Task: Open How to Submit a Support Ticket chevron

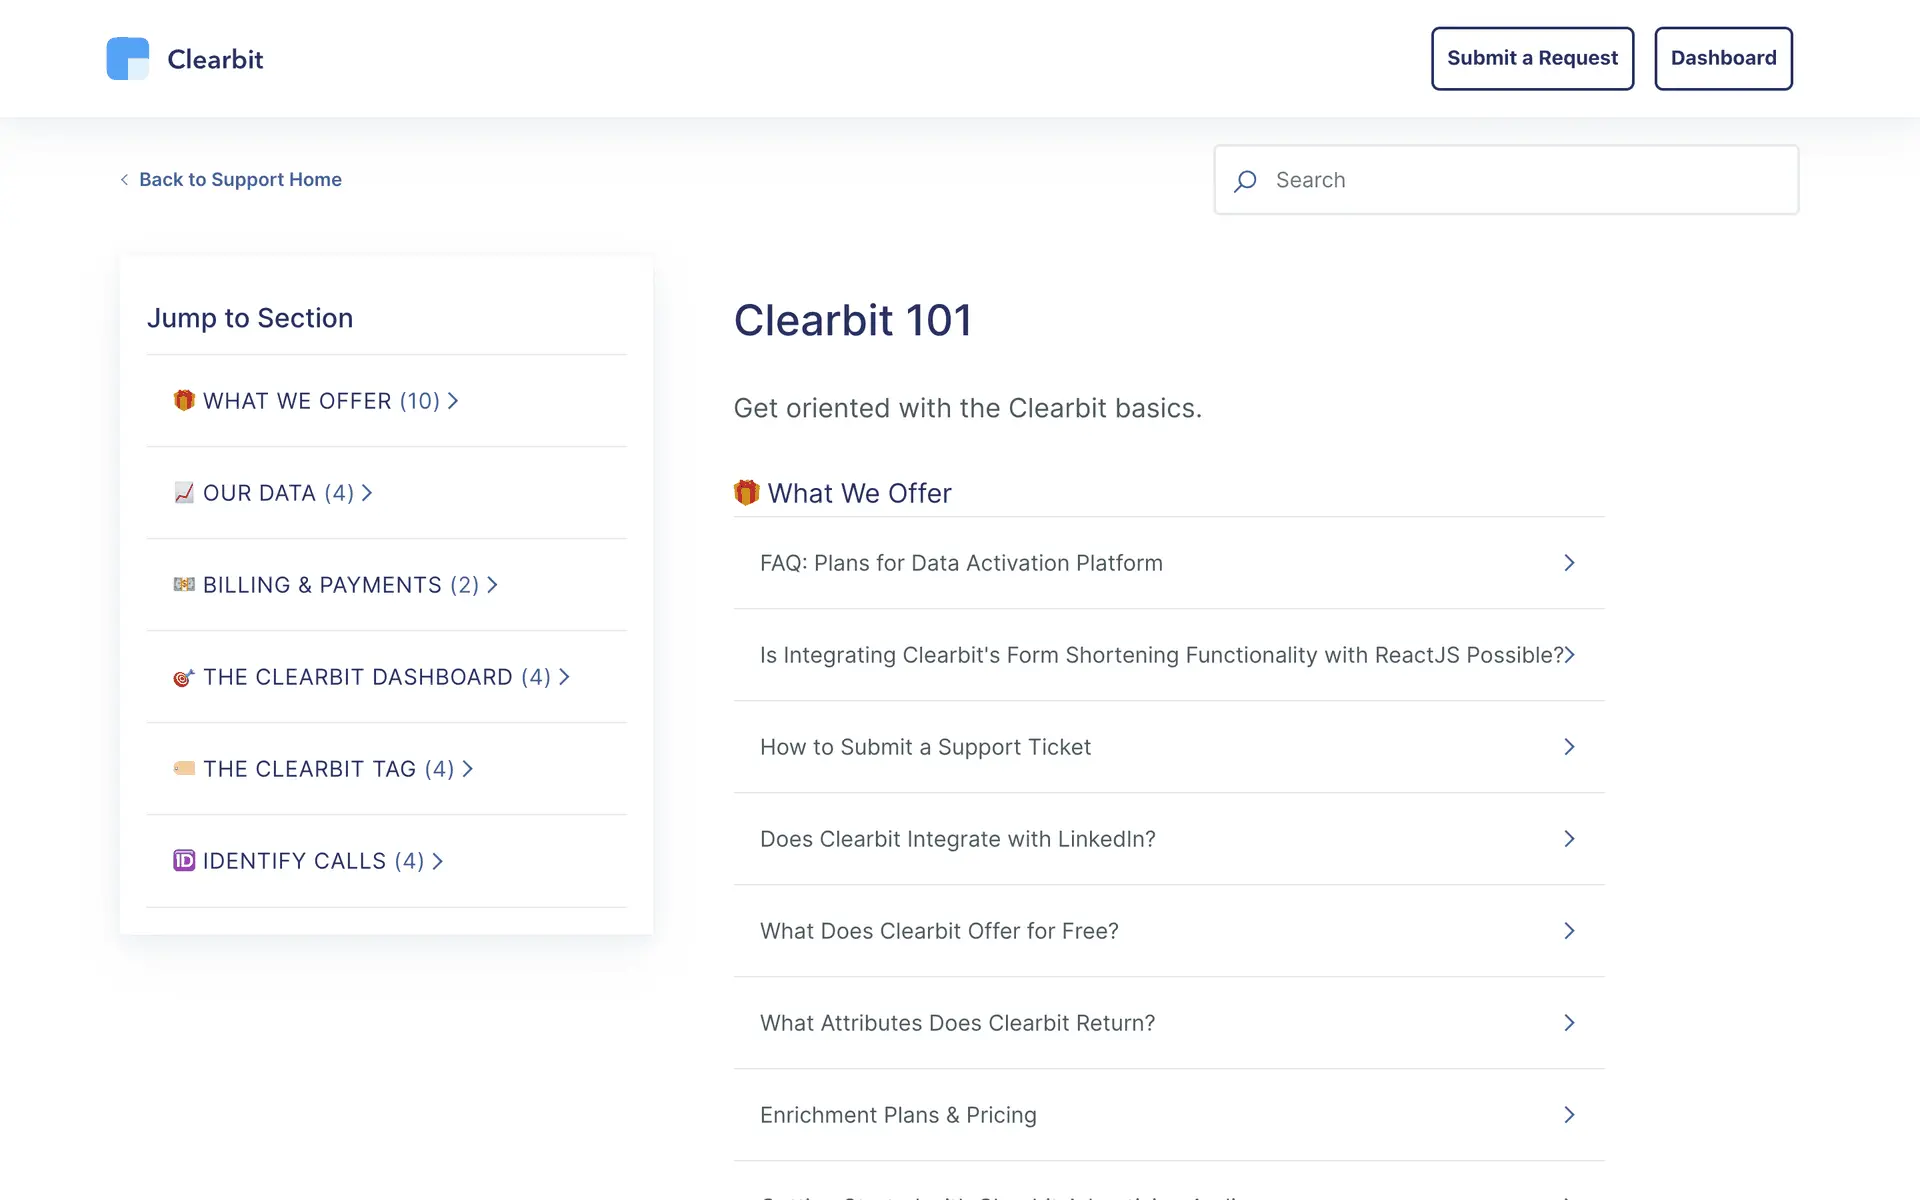Action: pos(1569,747)
